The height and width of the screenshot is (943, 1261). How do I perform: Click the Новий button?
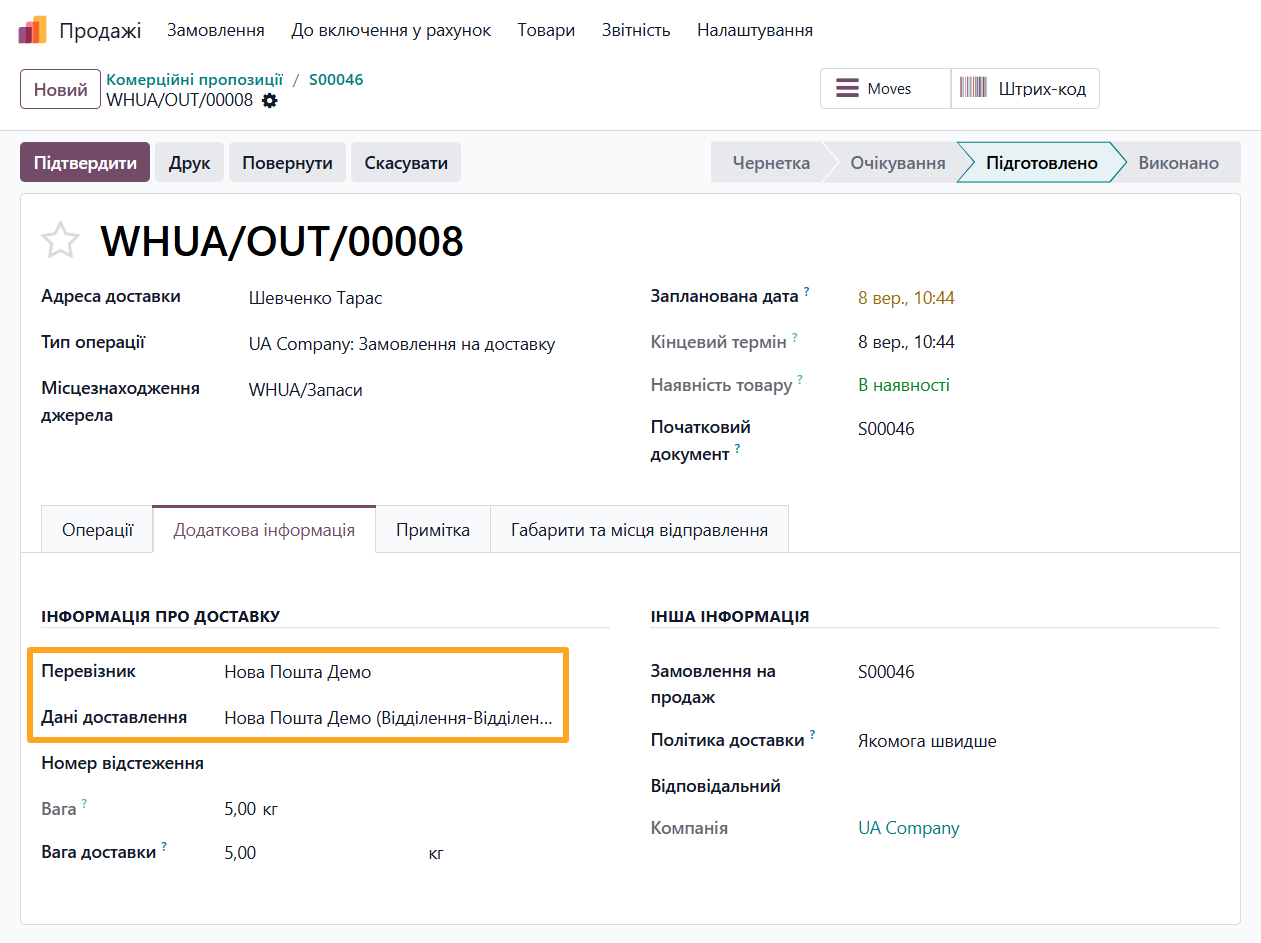point(61,89)
